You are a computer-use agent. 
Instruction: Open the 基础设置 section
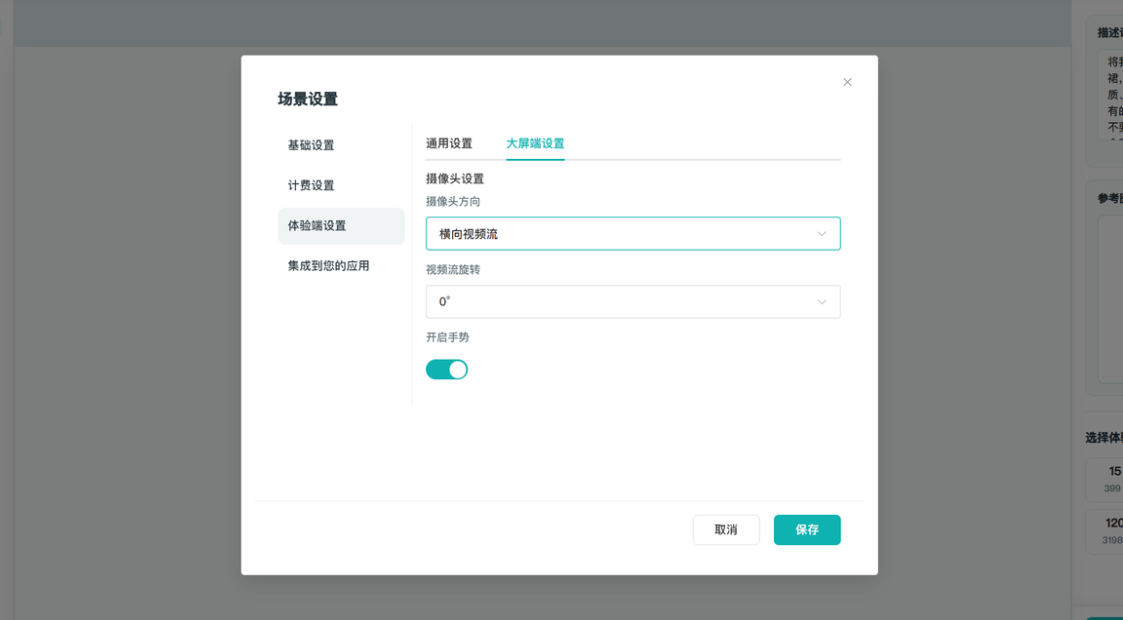point(341,145)
